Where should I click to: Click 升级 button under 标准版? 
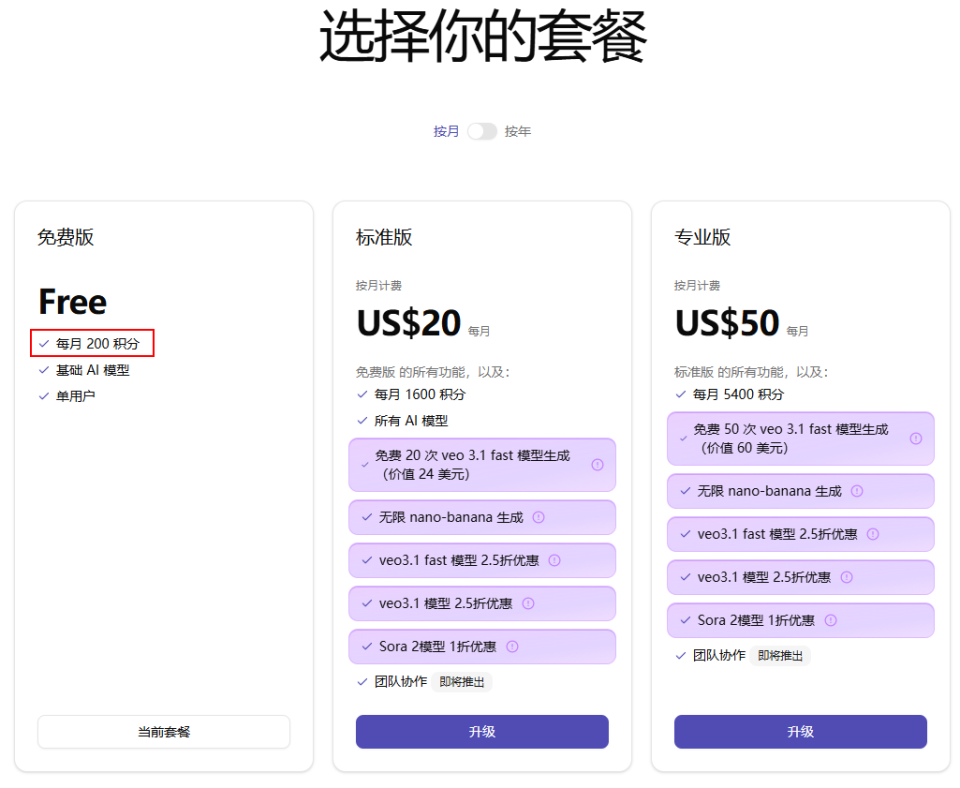coord(482,731)
